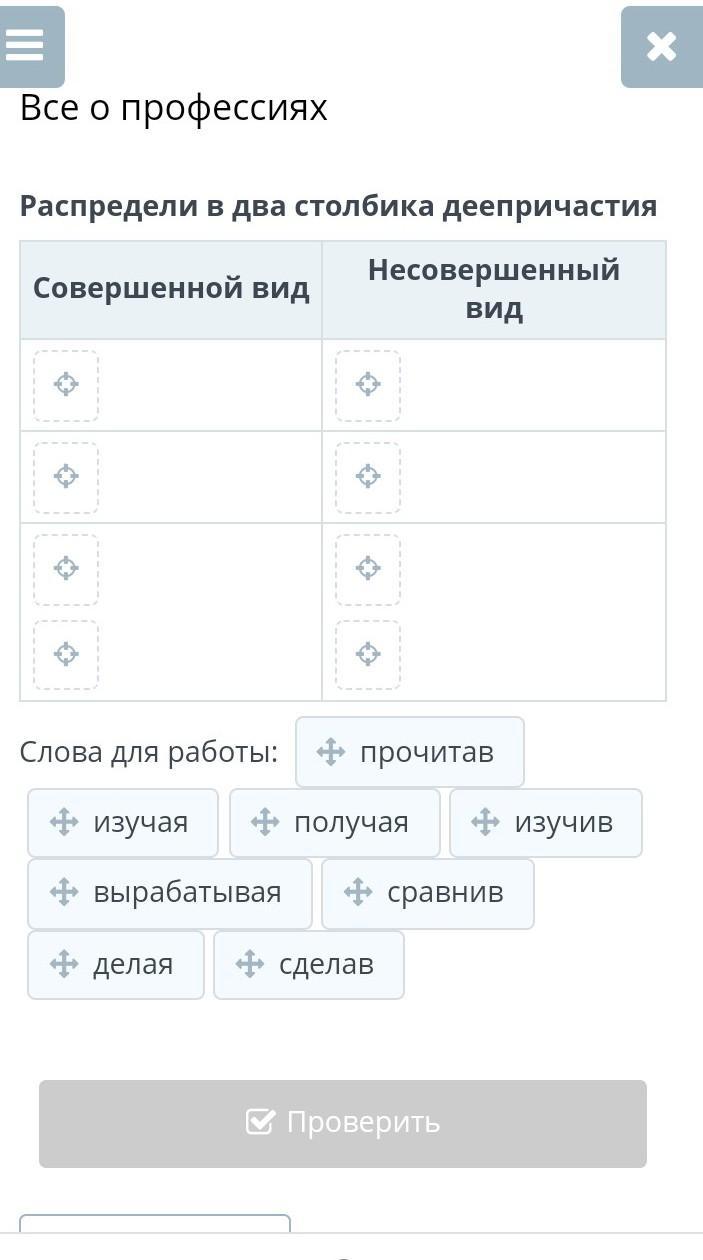The image size is (703, 1260).
Task: Select the word chip изучая
Action: click(123, 823)
